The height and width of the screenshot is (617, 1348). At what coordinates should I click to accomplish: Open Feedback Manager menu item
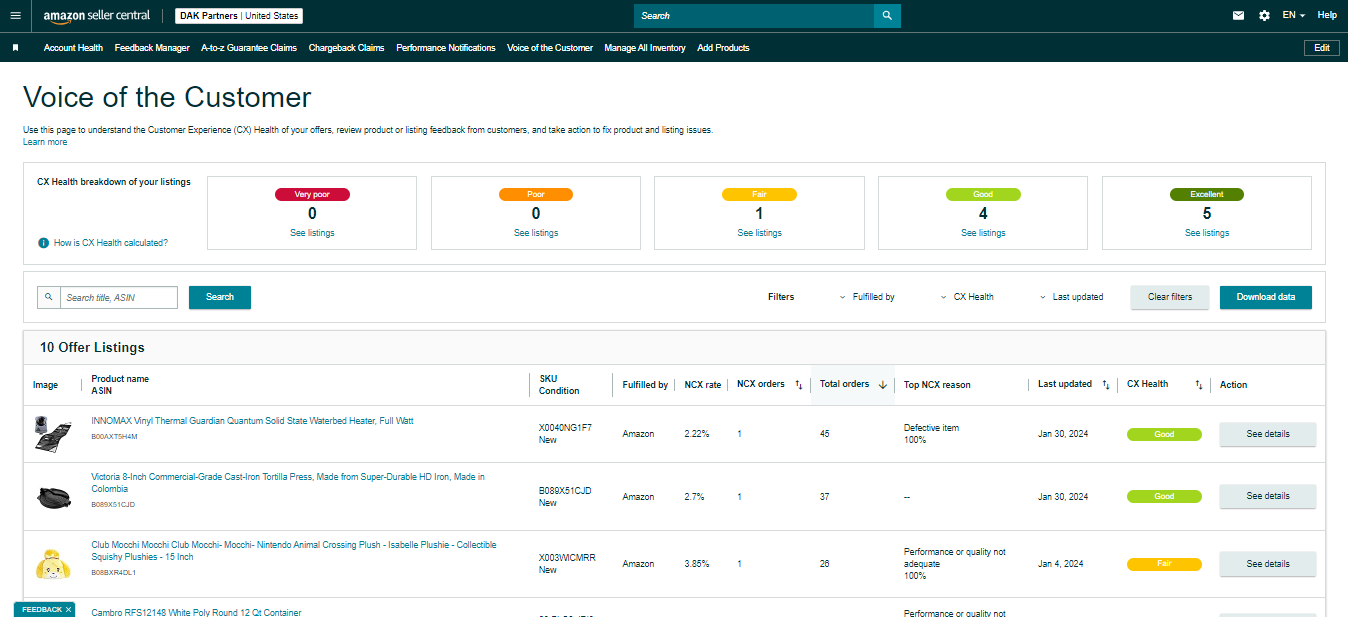[152, 48]
